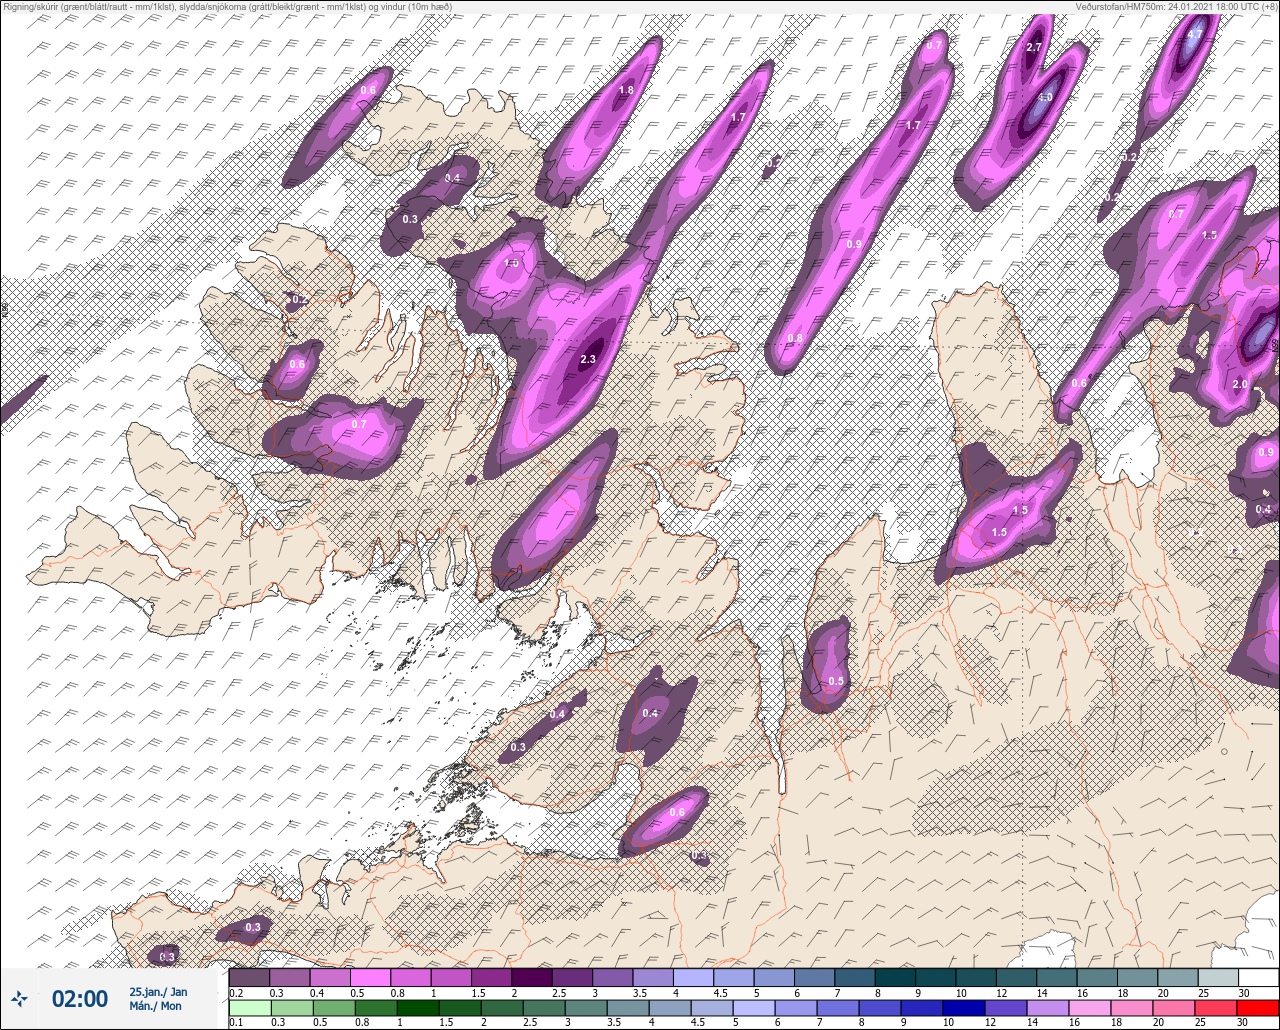The image size is (1280, 1030).
Task: Click the 02:00 forecast time label
Action: pyautogui.click(x=79, y=998)
